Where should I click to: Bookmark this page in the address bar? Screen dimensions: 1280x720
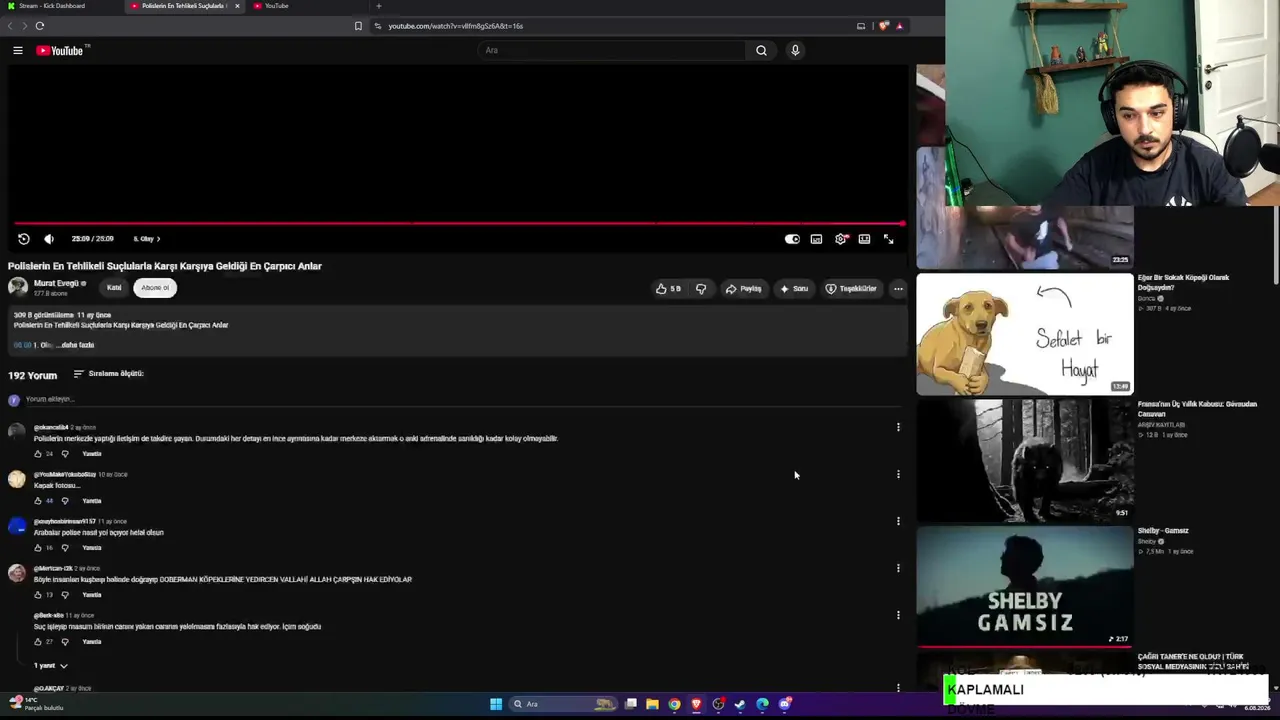pyautogui.click(x=358, y=26)
